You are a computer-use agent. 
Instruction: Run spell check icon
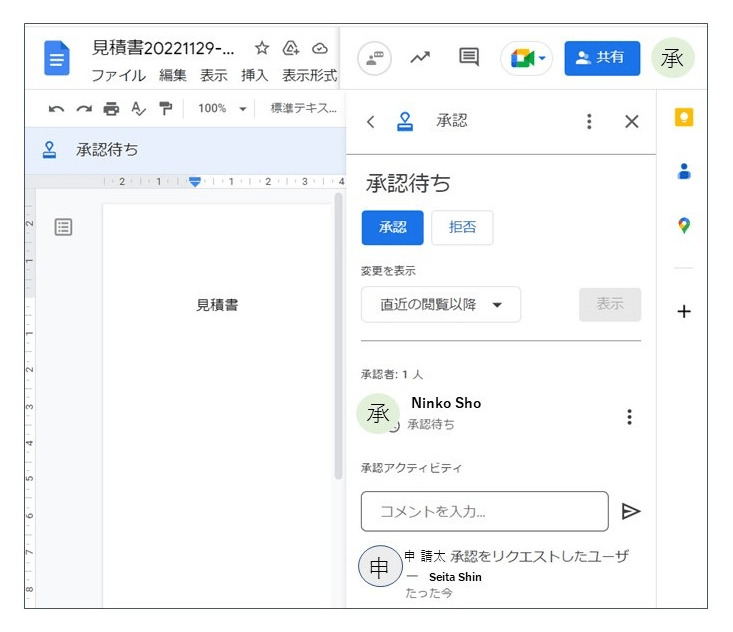point(138,109)
